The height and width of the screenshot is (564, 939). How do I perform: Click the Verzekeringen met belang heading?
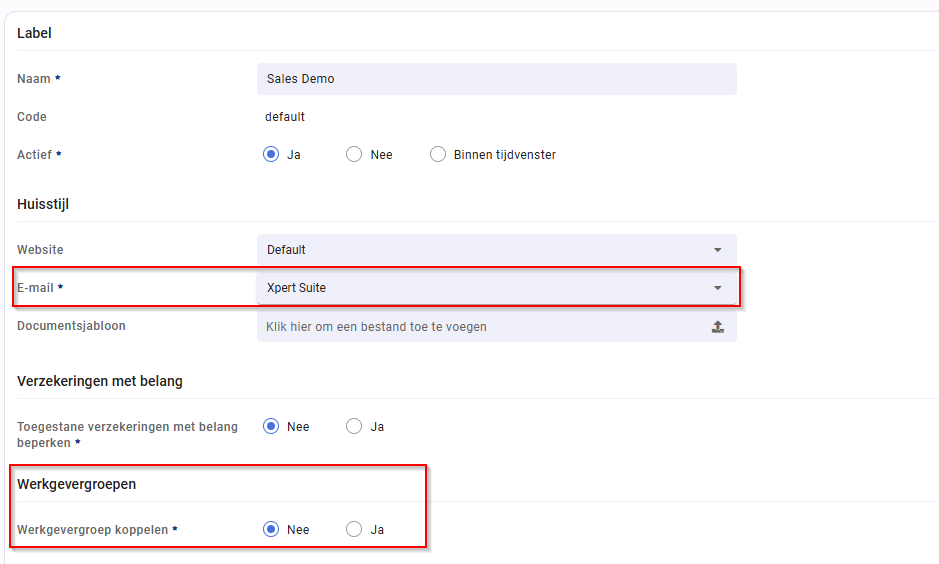100,381
